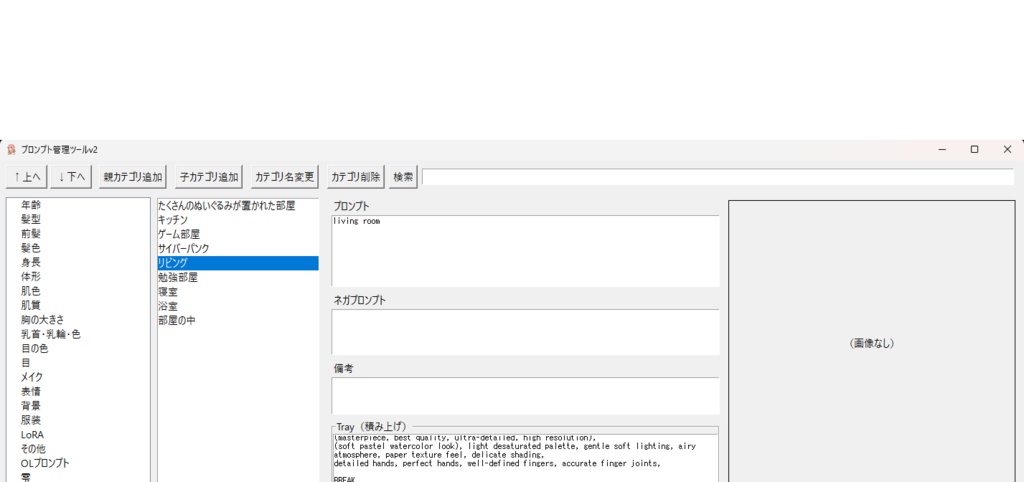Select OLプロンプト in the category tree

pyautogui.click(x=45, y=464)
